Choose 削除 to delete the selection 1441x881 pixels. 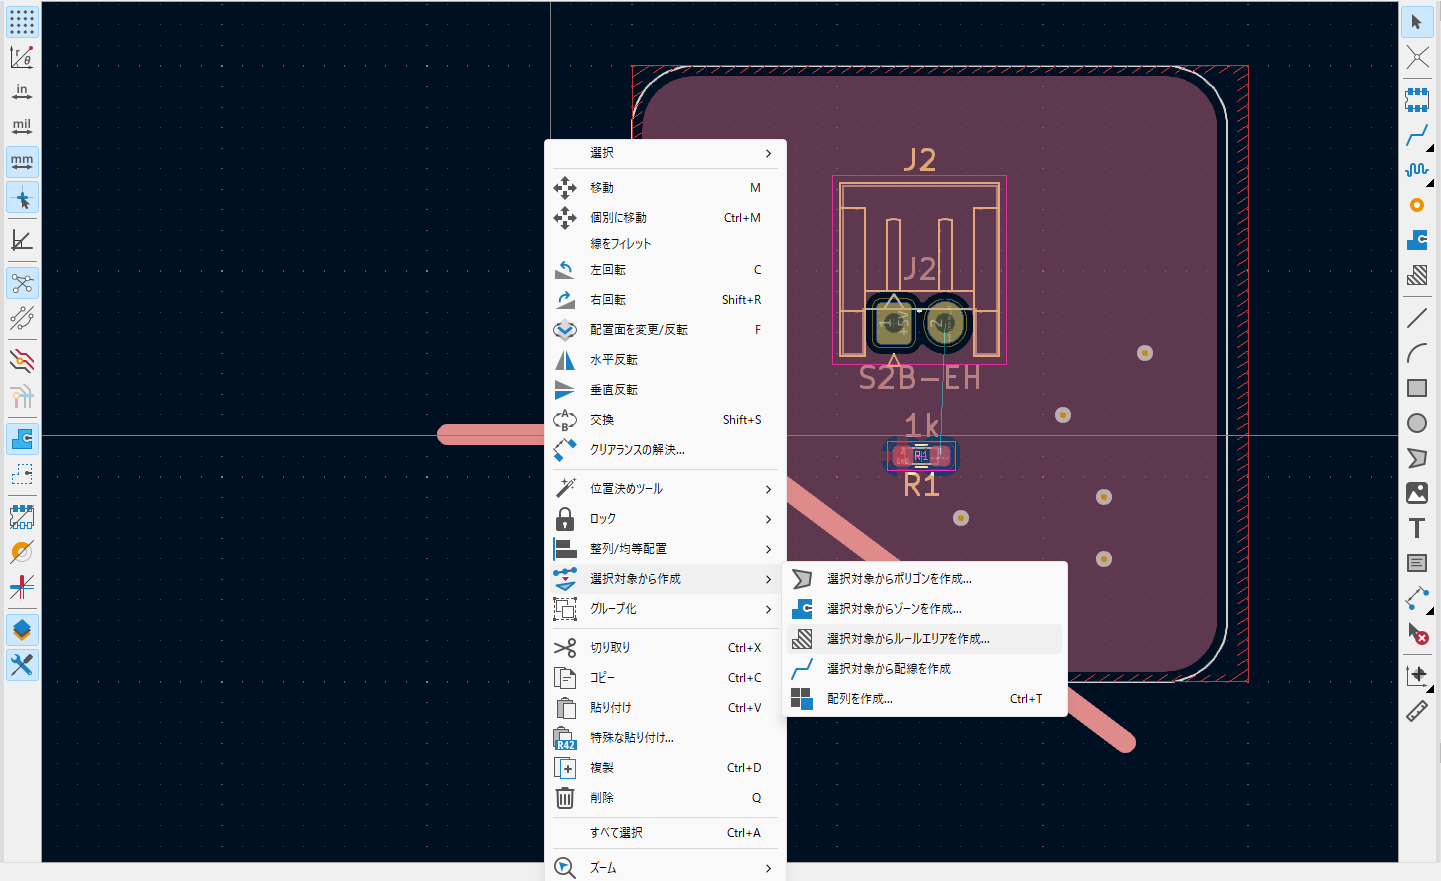click(665, 798)
